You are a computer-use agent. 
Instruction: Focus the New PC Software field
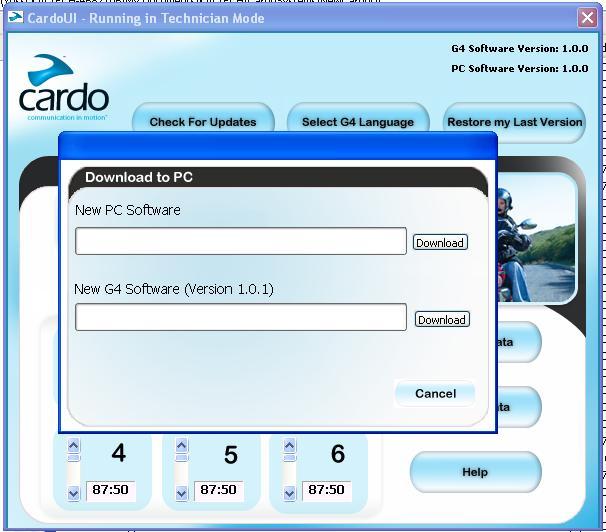tap(241, 241)
